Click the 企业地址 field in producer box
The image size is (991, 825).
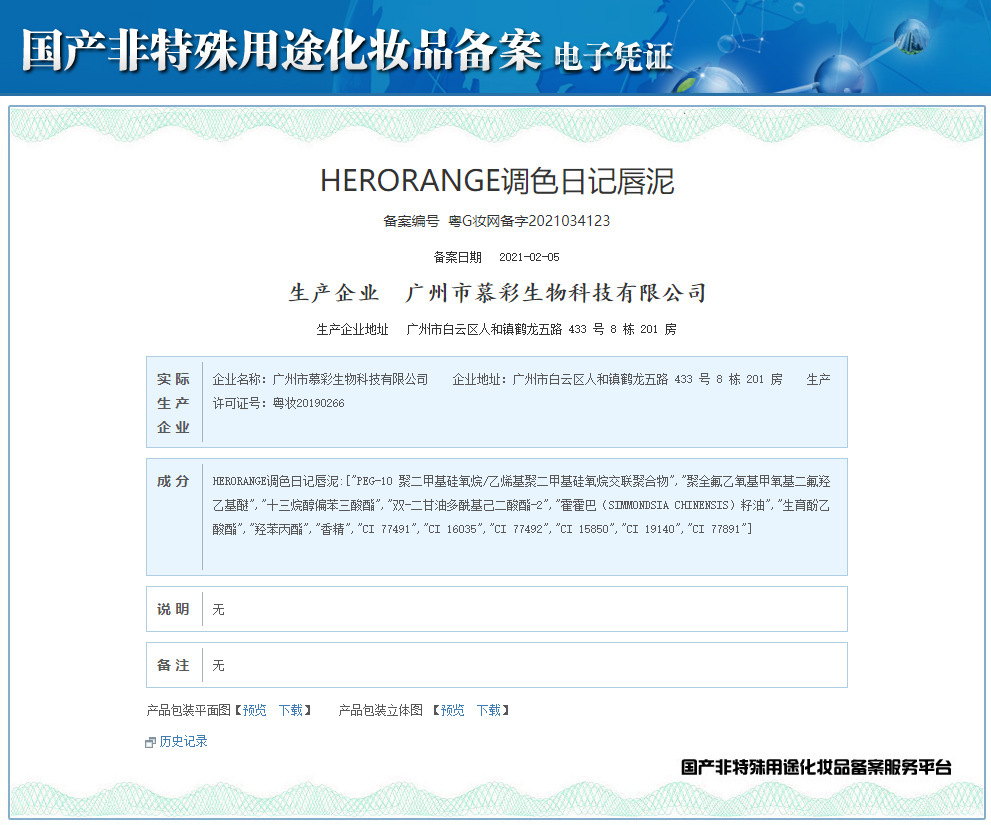click(617, 379)
